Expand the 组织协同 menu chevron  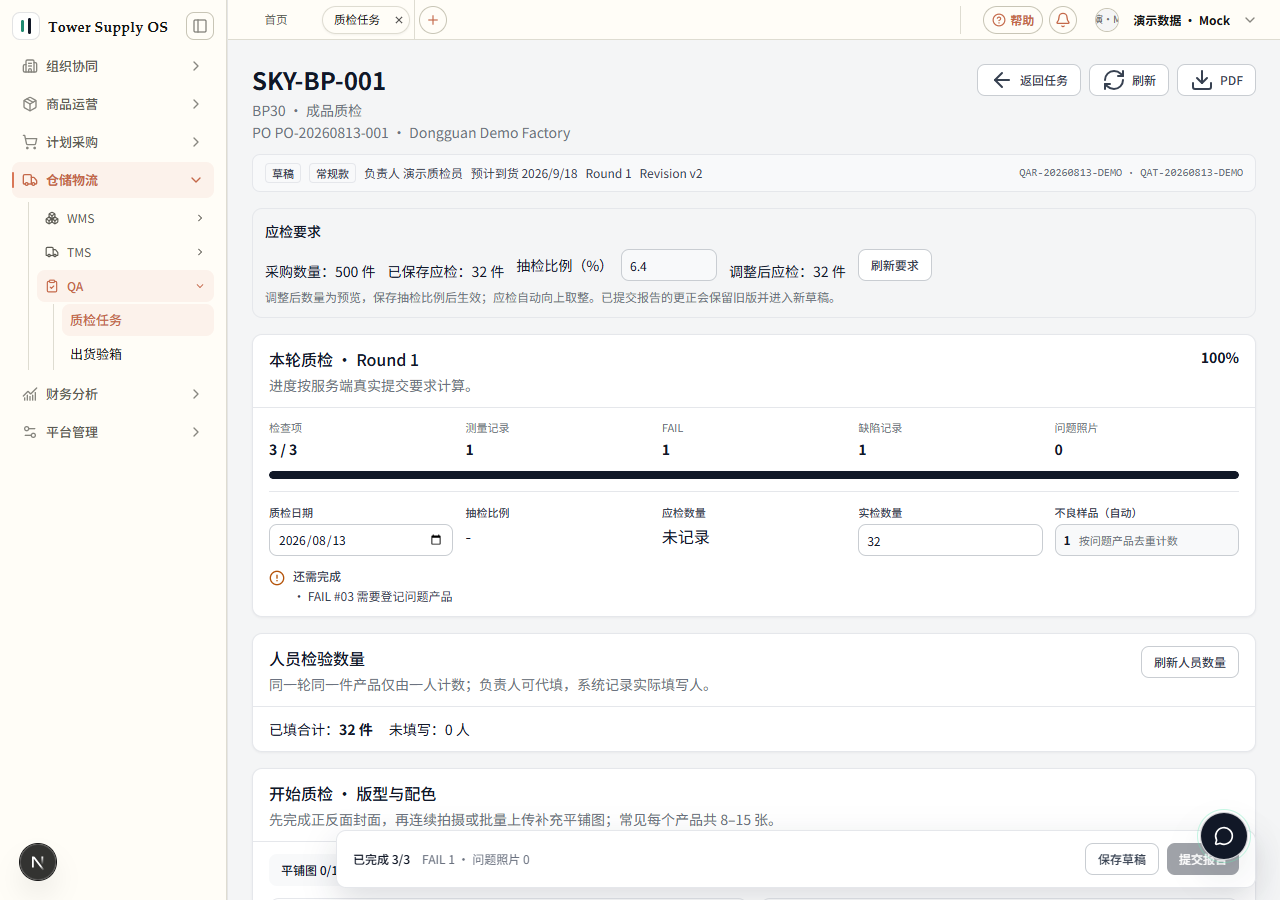[196, 66]
